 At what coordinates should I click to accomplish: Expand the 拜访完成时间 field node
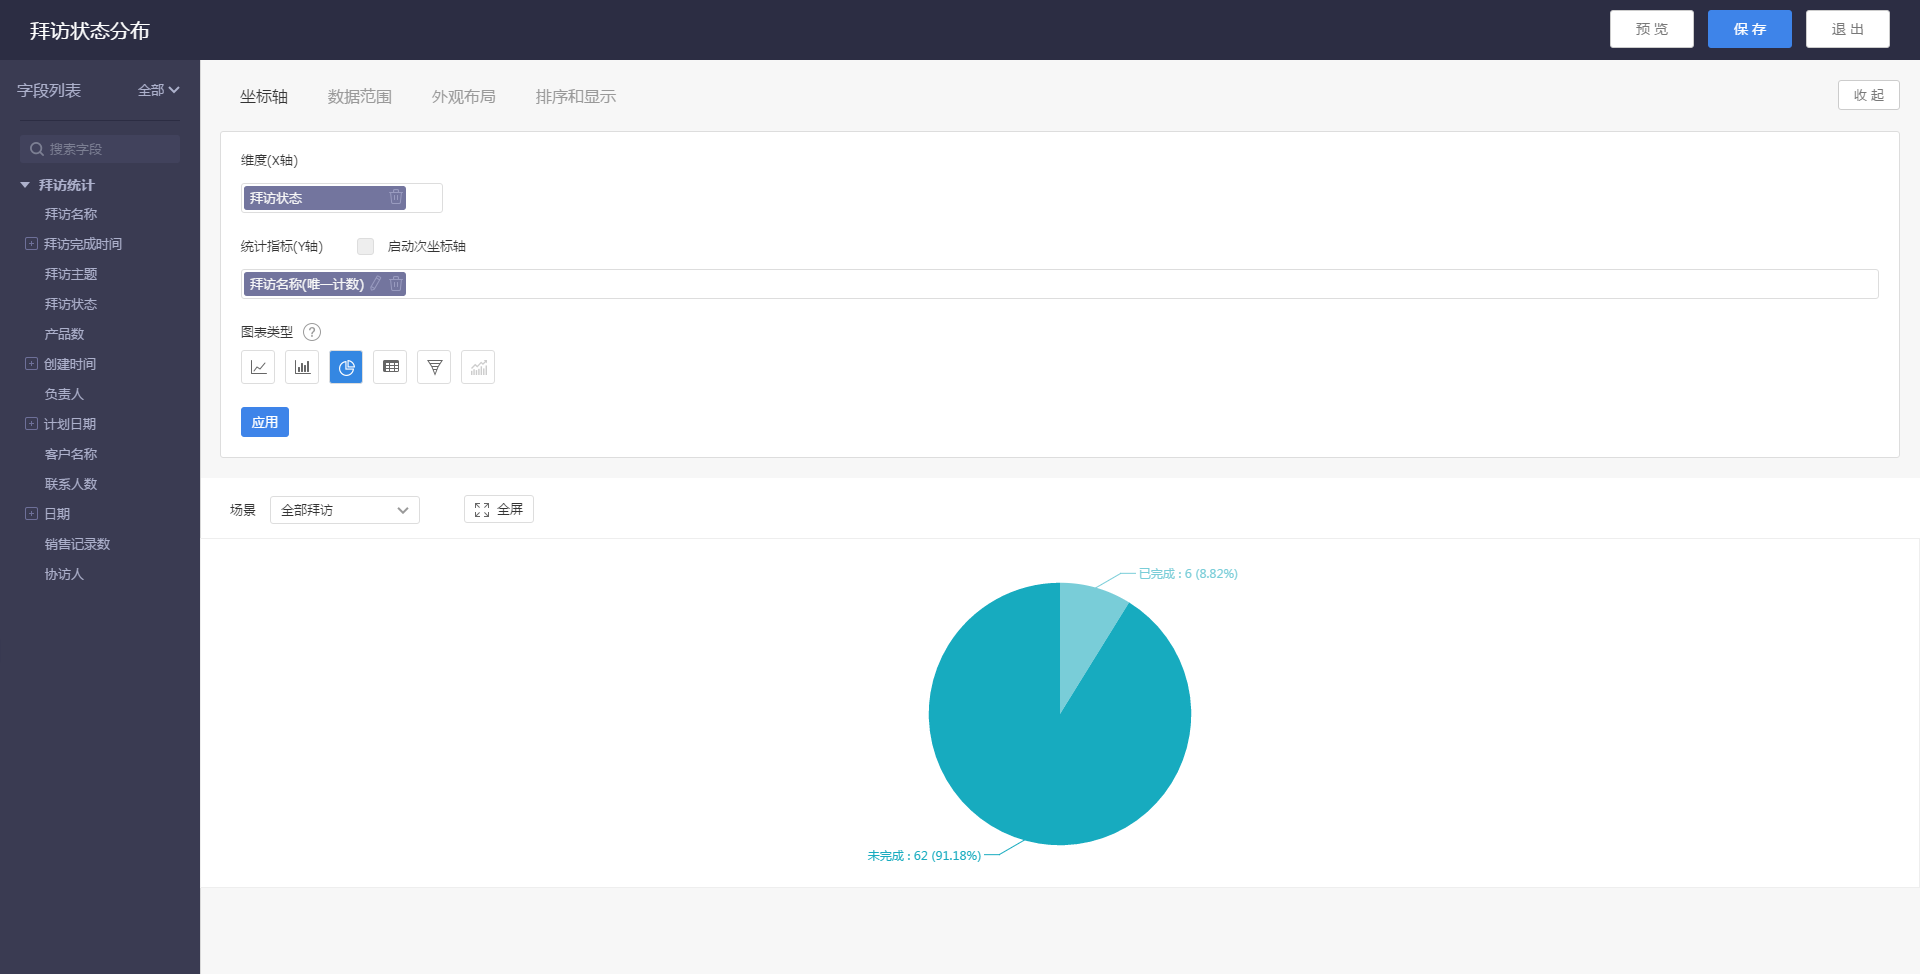31,244
